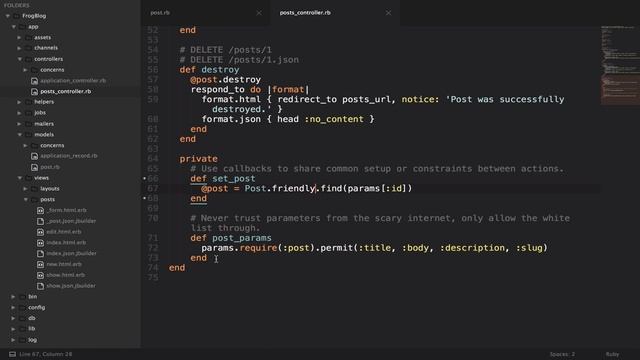Click the helpers folder icon
Screen dimensions: 640x360
(29, 102)
